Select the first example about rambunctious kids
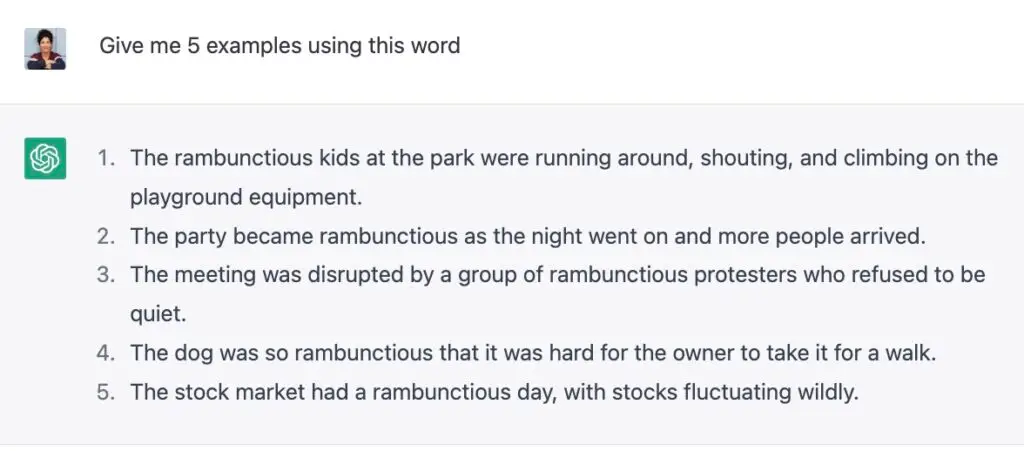The height and width of the screenshot is (451, 1024). (x=563, y=158)
